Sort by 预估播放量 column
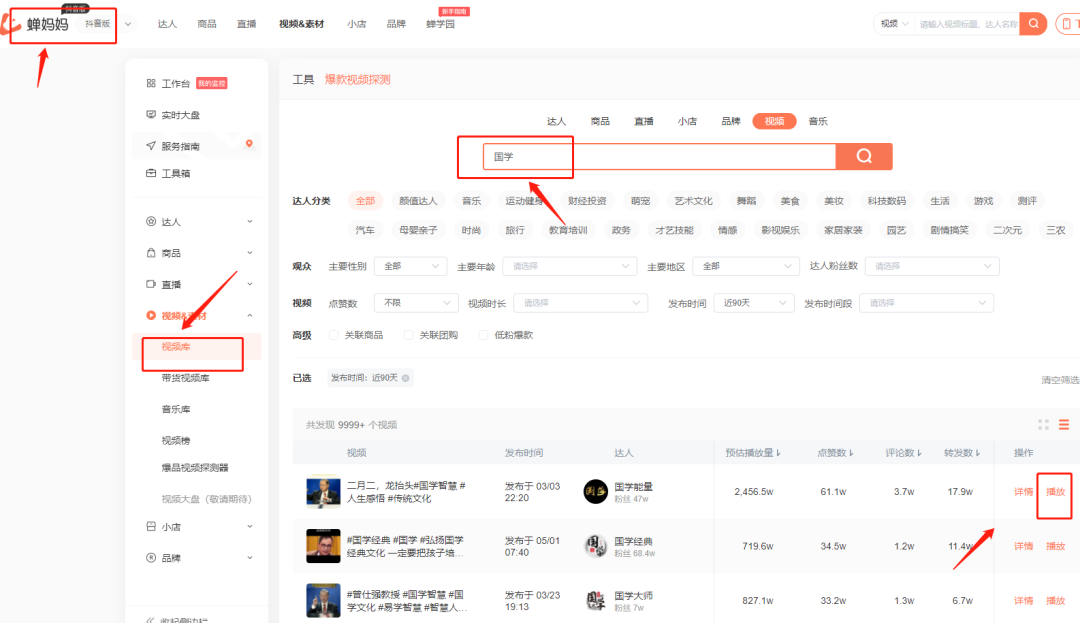This screenshot has height=623, width=1080. 753,452
